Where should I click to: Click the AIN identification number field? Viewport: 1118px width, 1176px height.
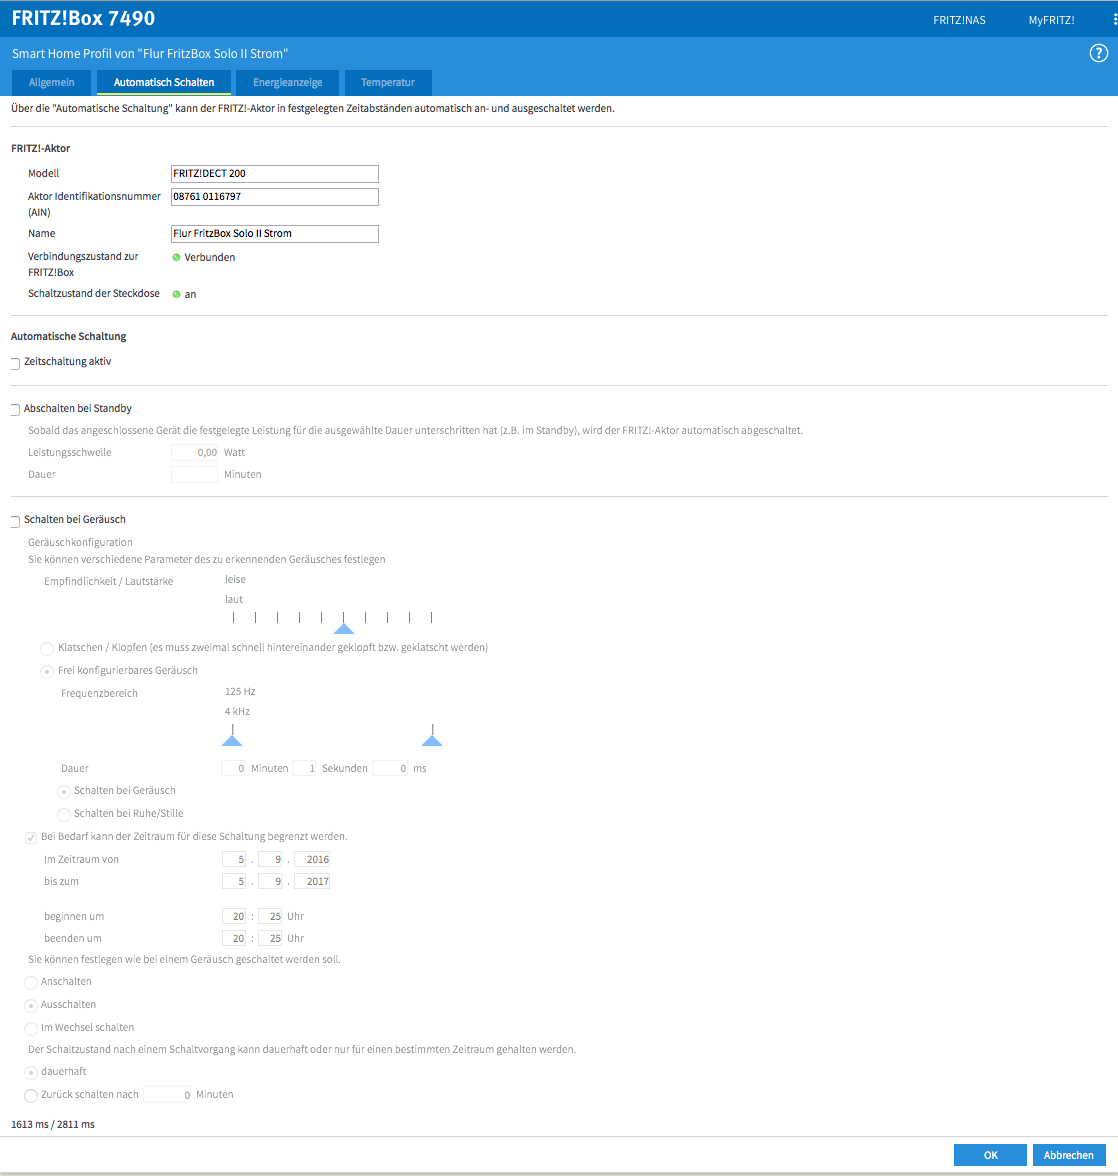pos(274,196)
